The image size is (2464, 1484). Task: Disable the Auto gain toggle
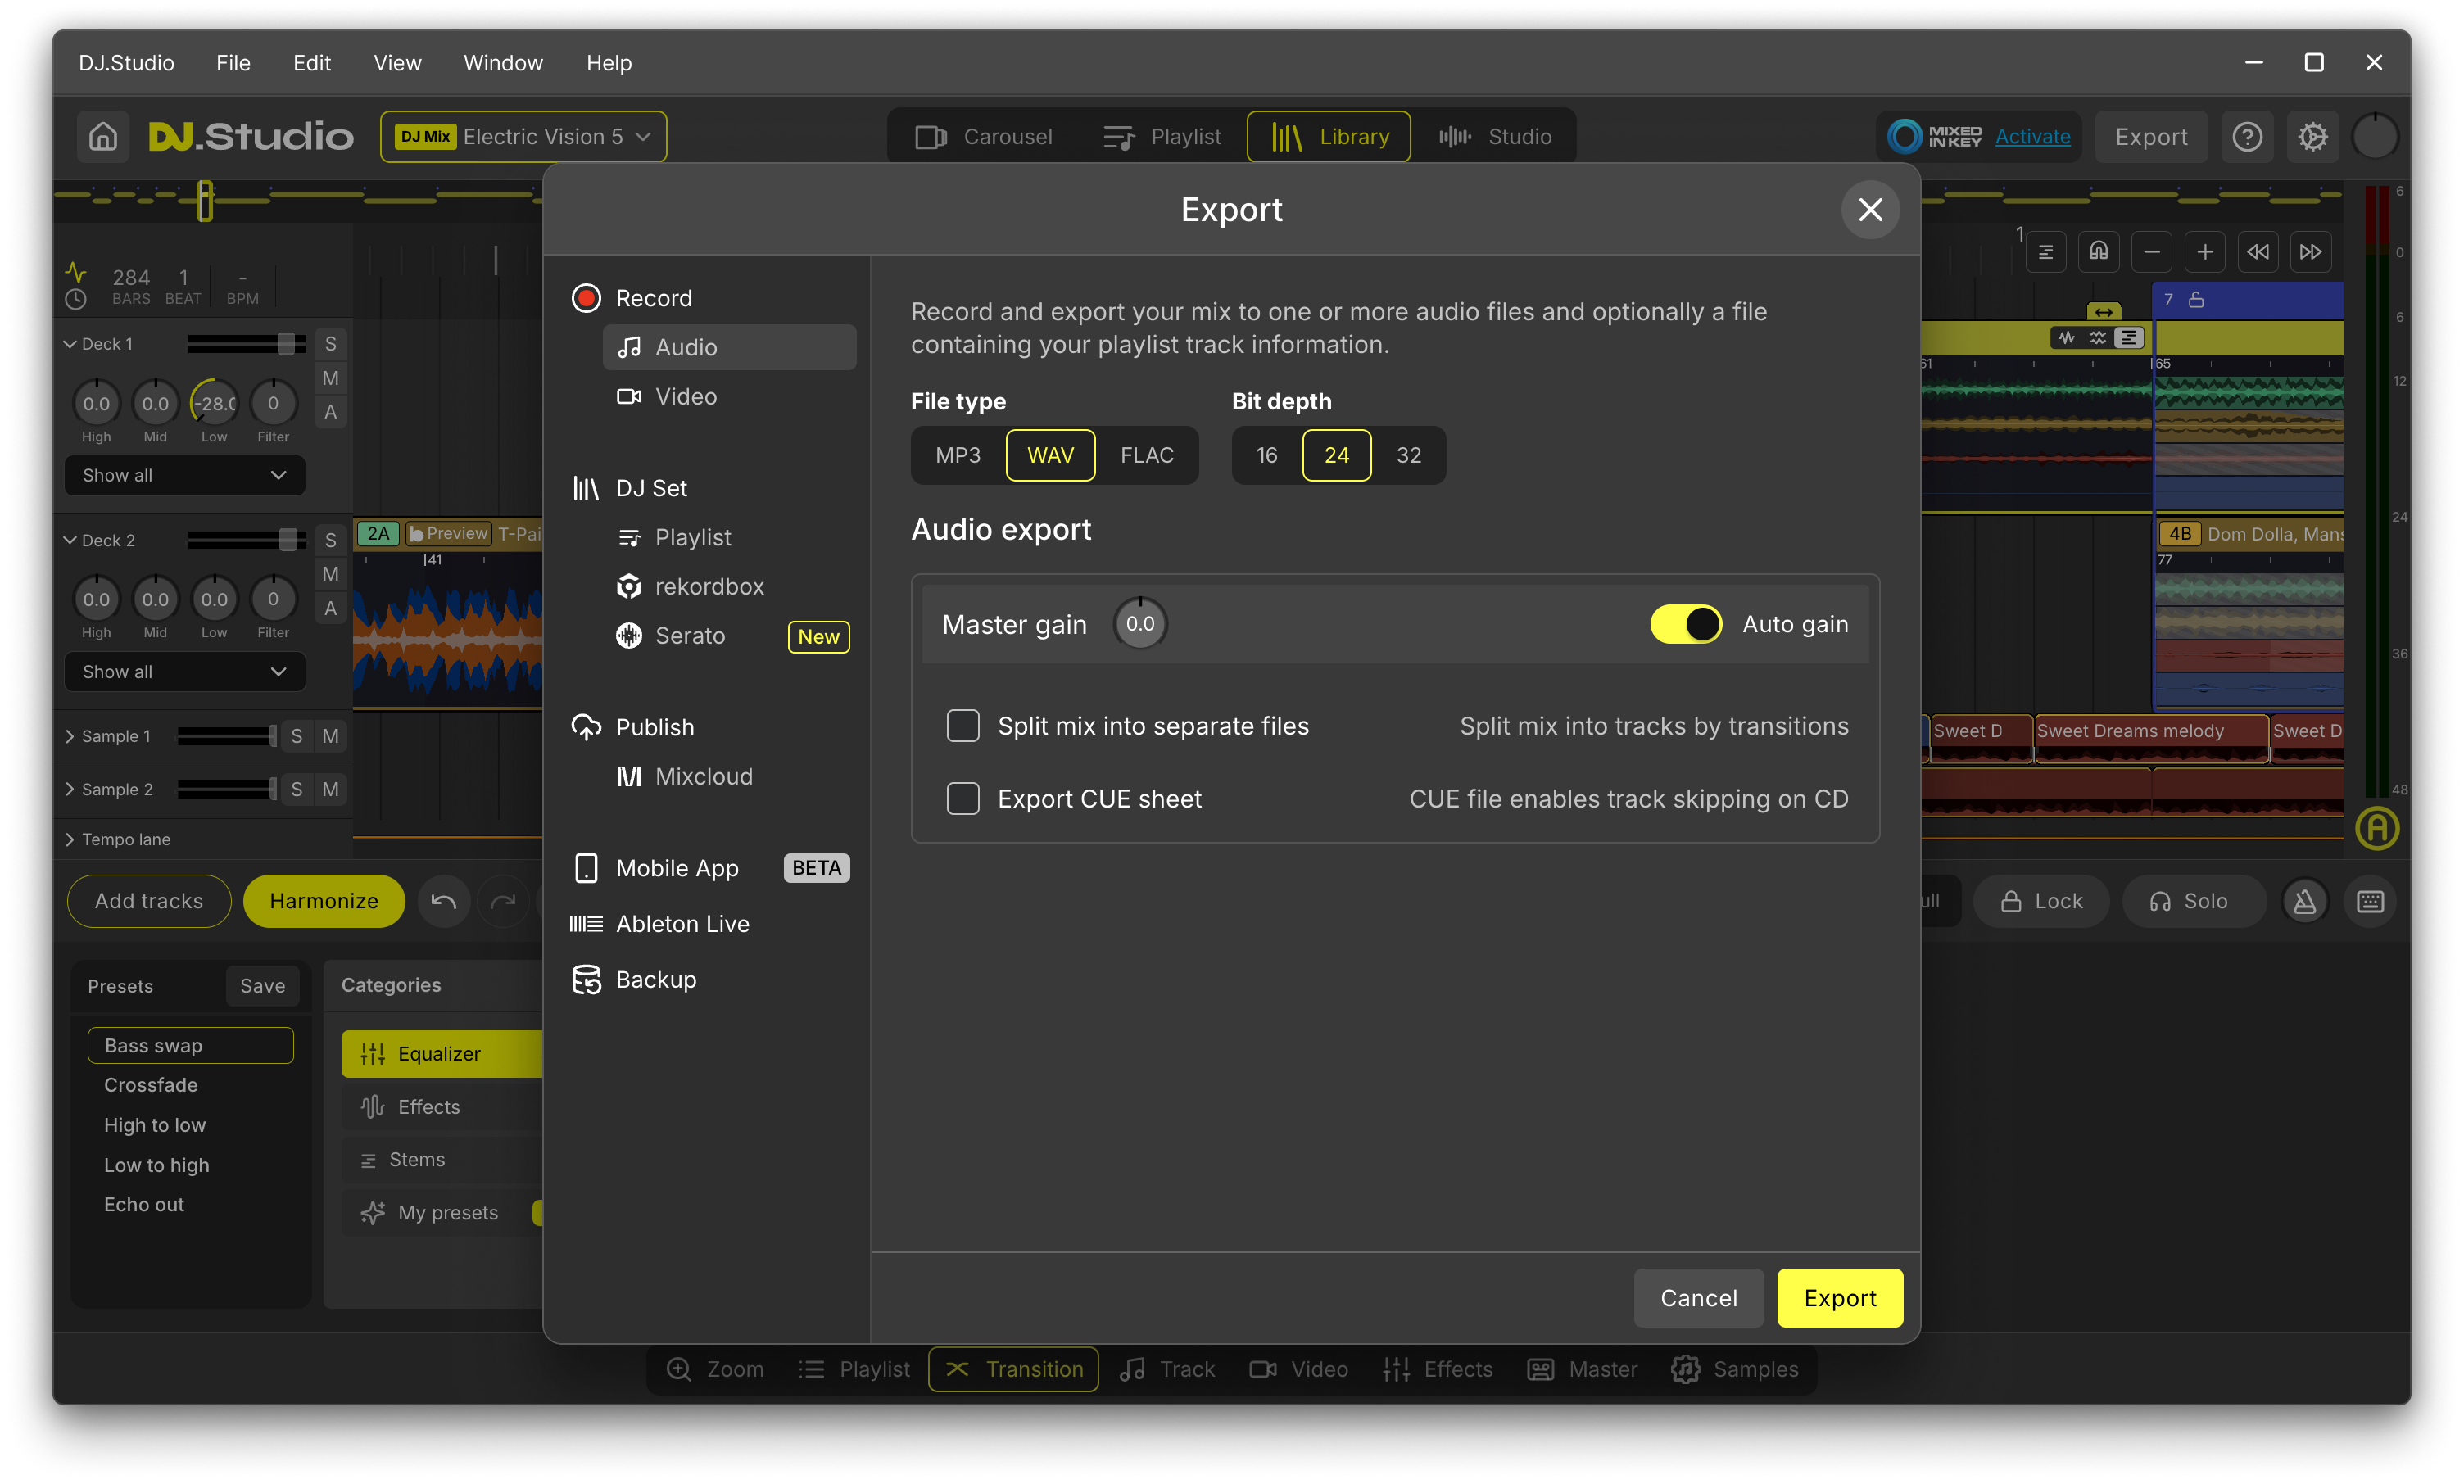pyautogui.click(x=1686, y=623)
